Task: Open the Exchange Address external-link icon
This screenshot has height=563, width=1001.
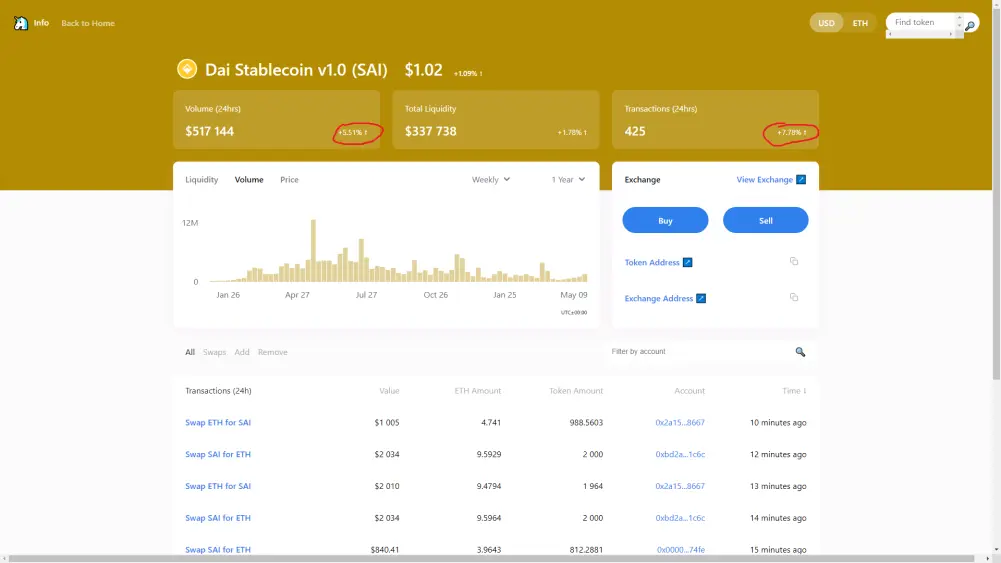Action: tap(701, 298)
